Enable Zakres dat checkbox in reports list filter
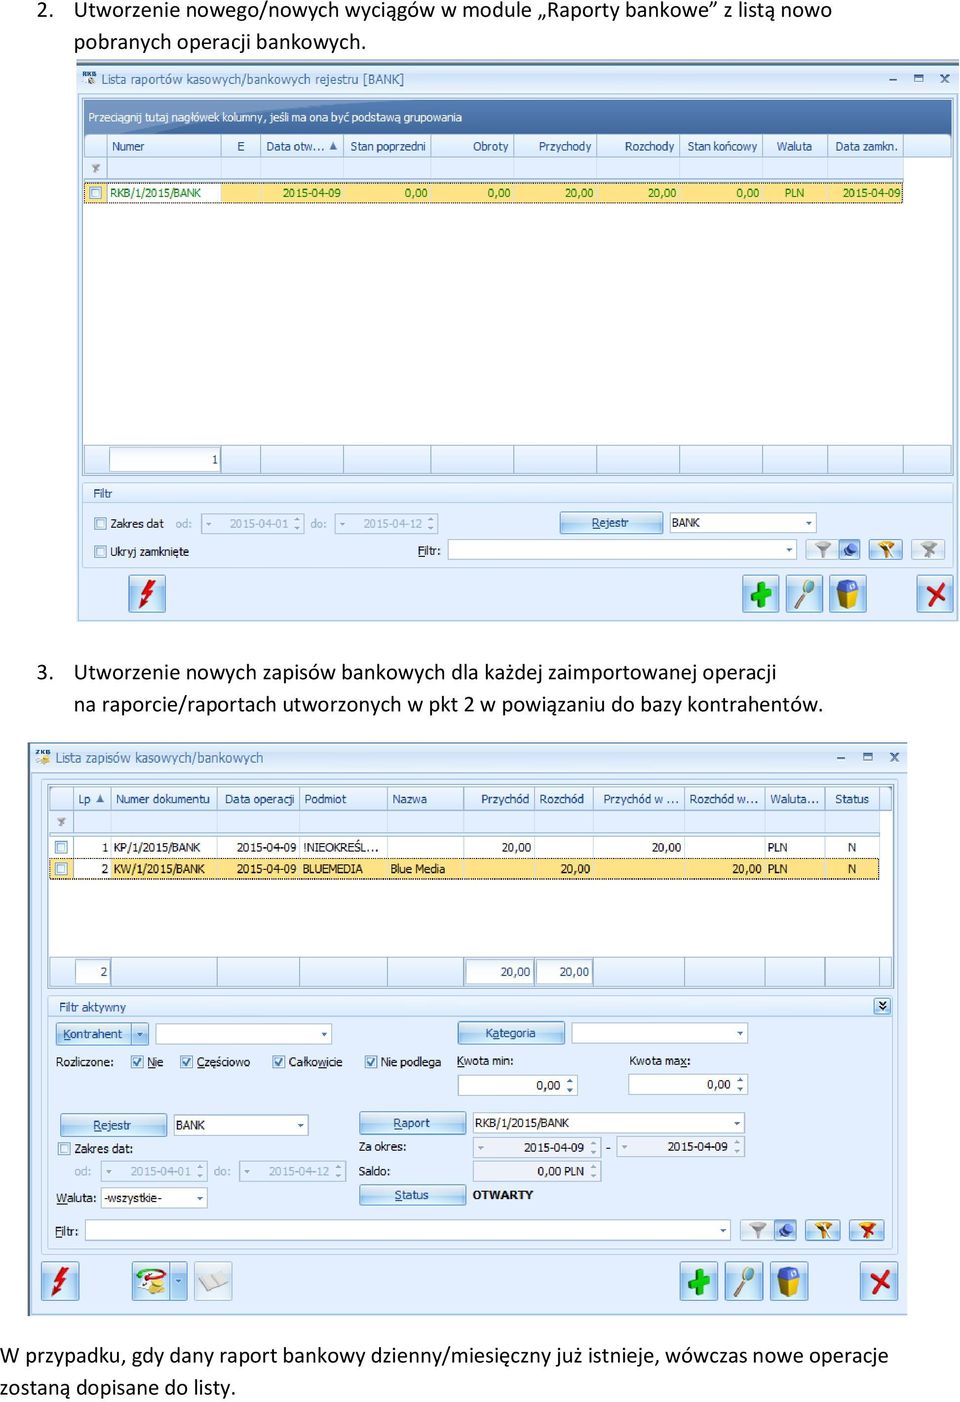The width and height of the screenshot is (960, 1402). (x=100, y=523)
